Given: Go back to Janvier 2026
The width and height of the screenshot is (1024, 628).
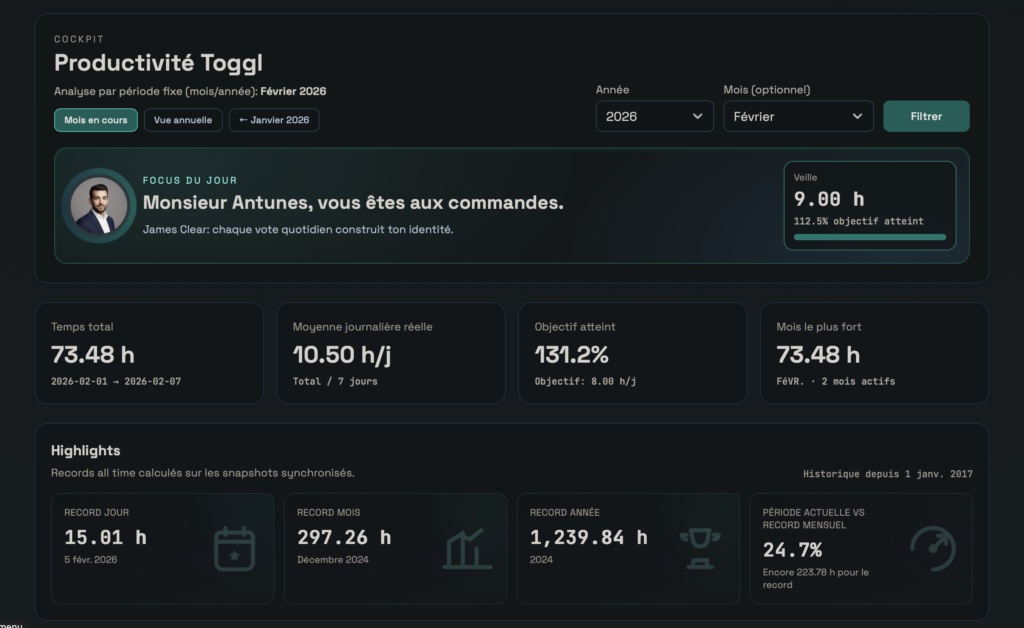Looking at the screenshot, I should coord(274,120).
